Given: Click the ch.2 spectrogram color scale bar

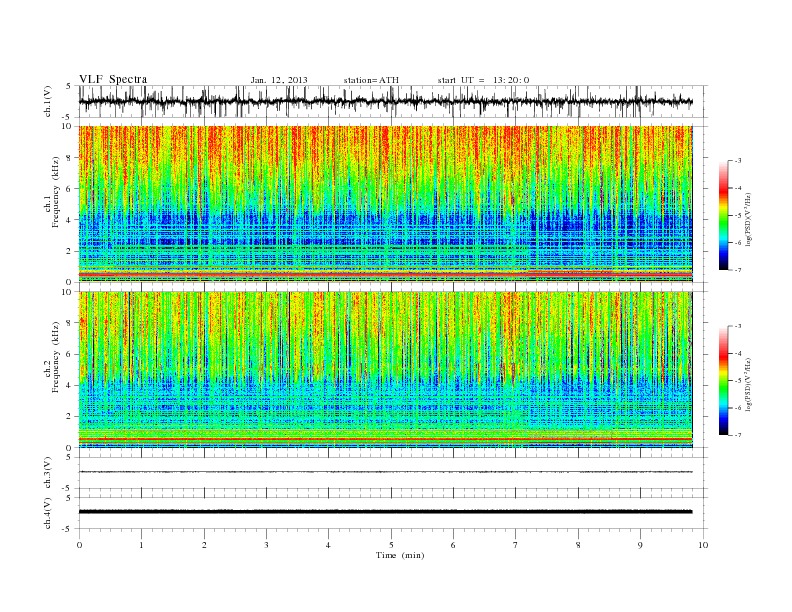Looking at the screenshot, I should [723, 381].
